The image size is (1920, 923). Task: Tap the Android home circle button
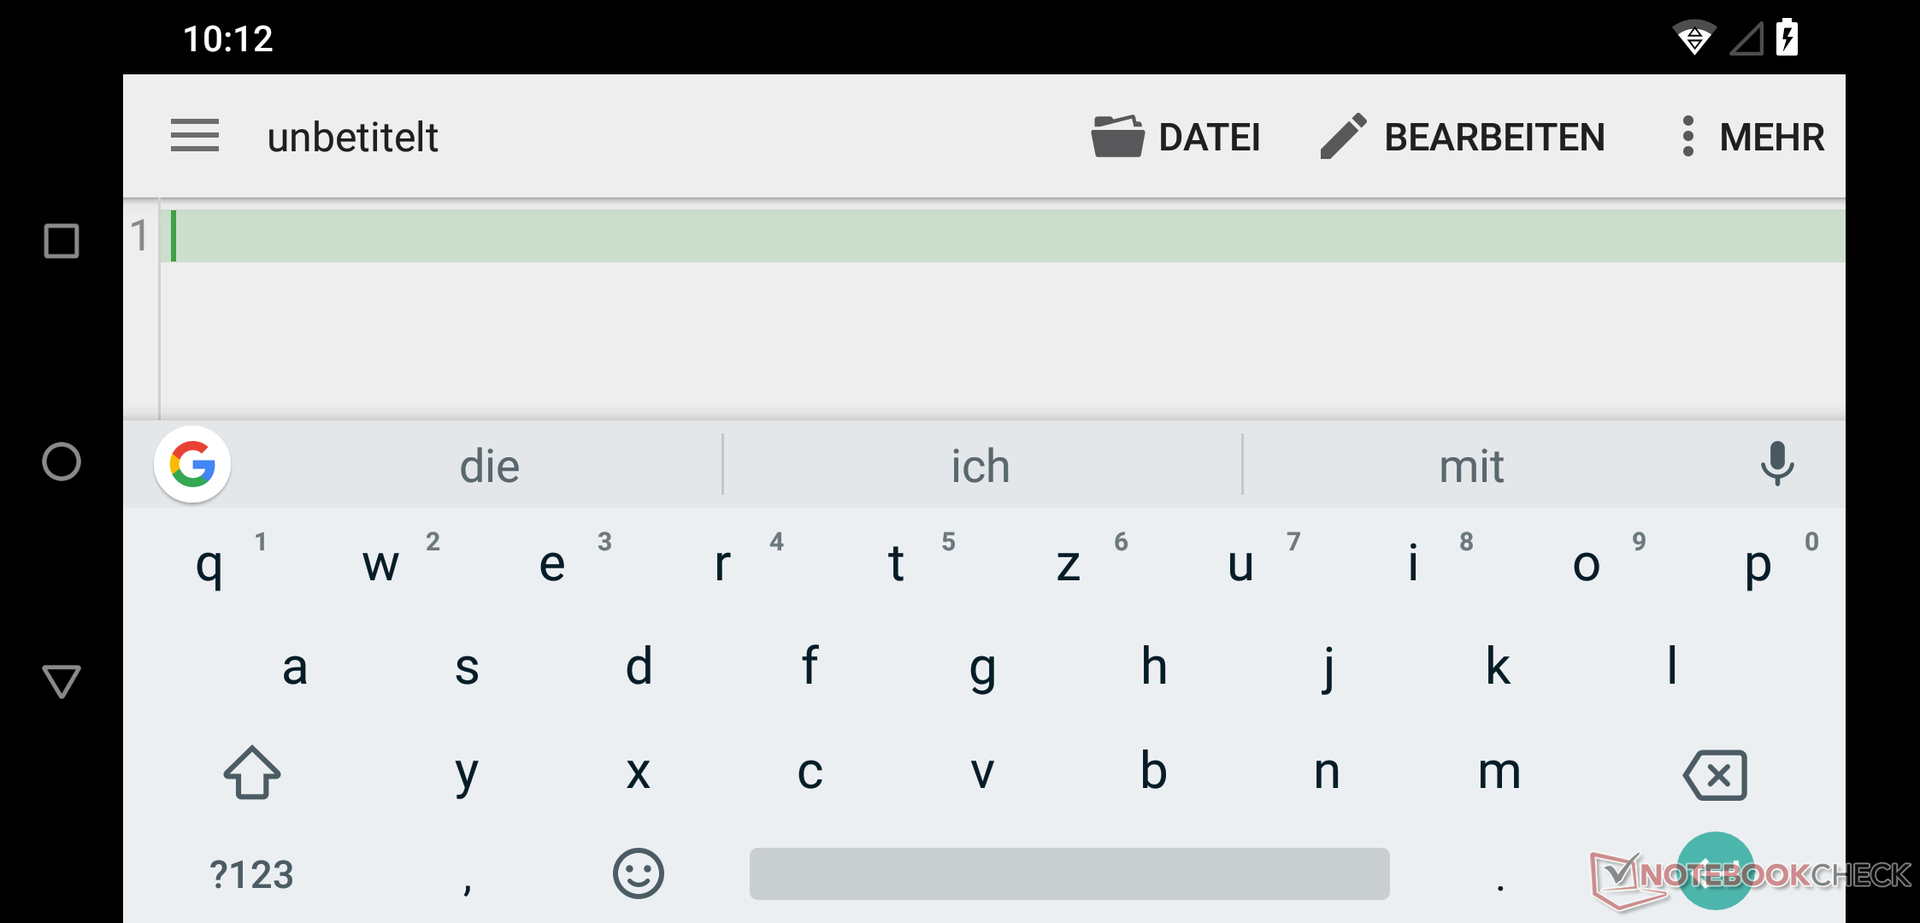click(x=62, y=462)
